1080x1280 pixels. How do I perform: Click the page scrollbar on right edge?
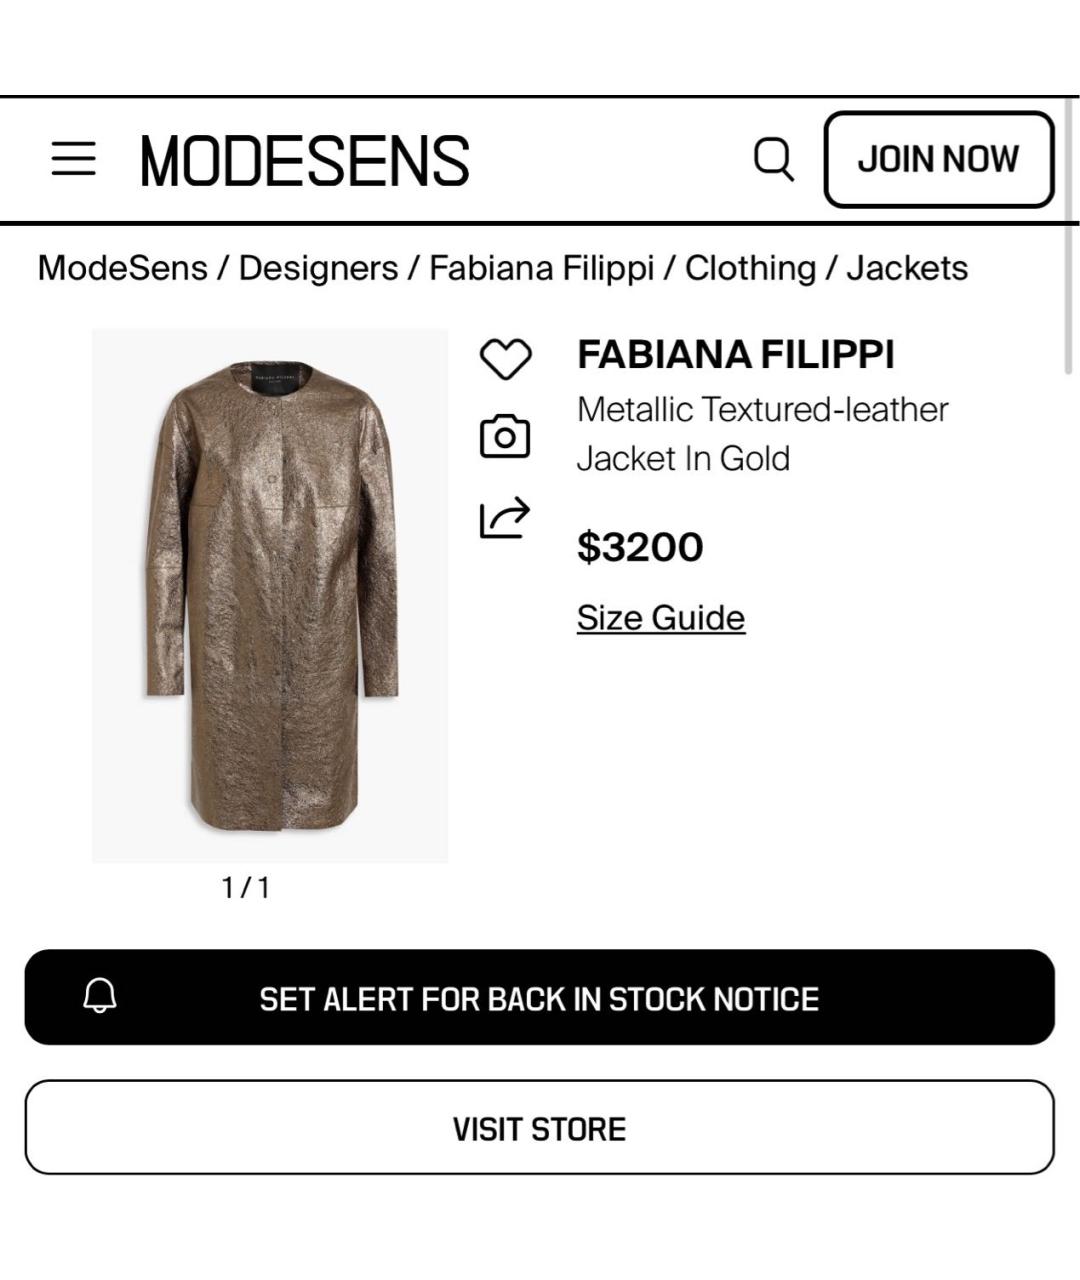1070,300
